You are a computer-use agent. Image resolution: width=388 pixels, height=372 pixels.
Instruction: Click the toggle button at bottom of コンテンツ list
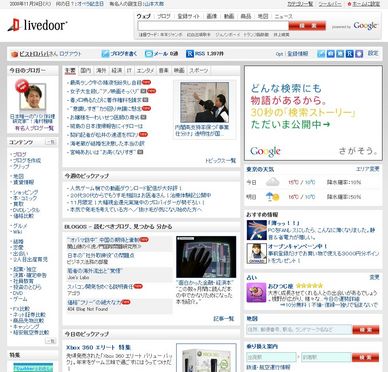click(51, 341)
